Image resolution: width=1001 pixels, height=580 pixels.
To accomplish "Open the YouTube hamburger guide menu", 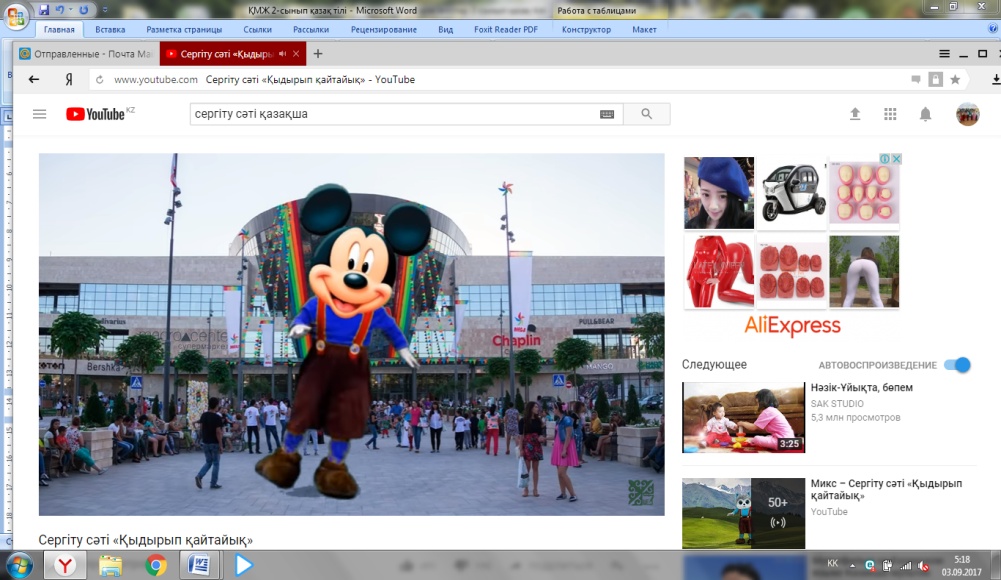I will (x=40, y=114).
